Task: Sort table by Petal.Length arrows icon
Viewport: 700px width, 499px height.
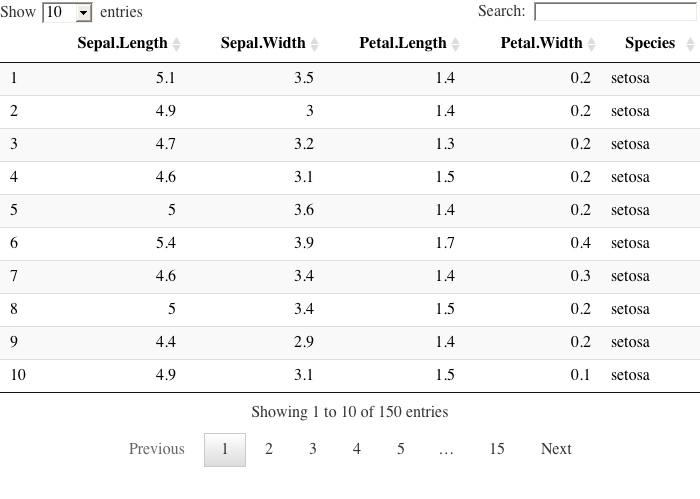Action: (x=456, y=44)
